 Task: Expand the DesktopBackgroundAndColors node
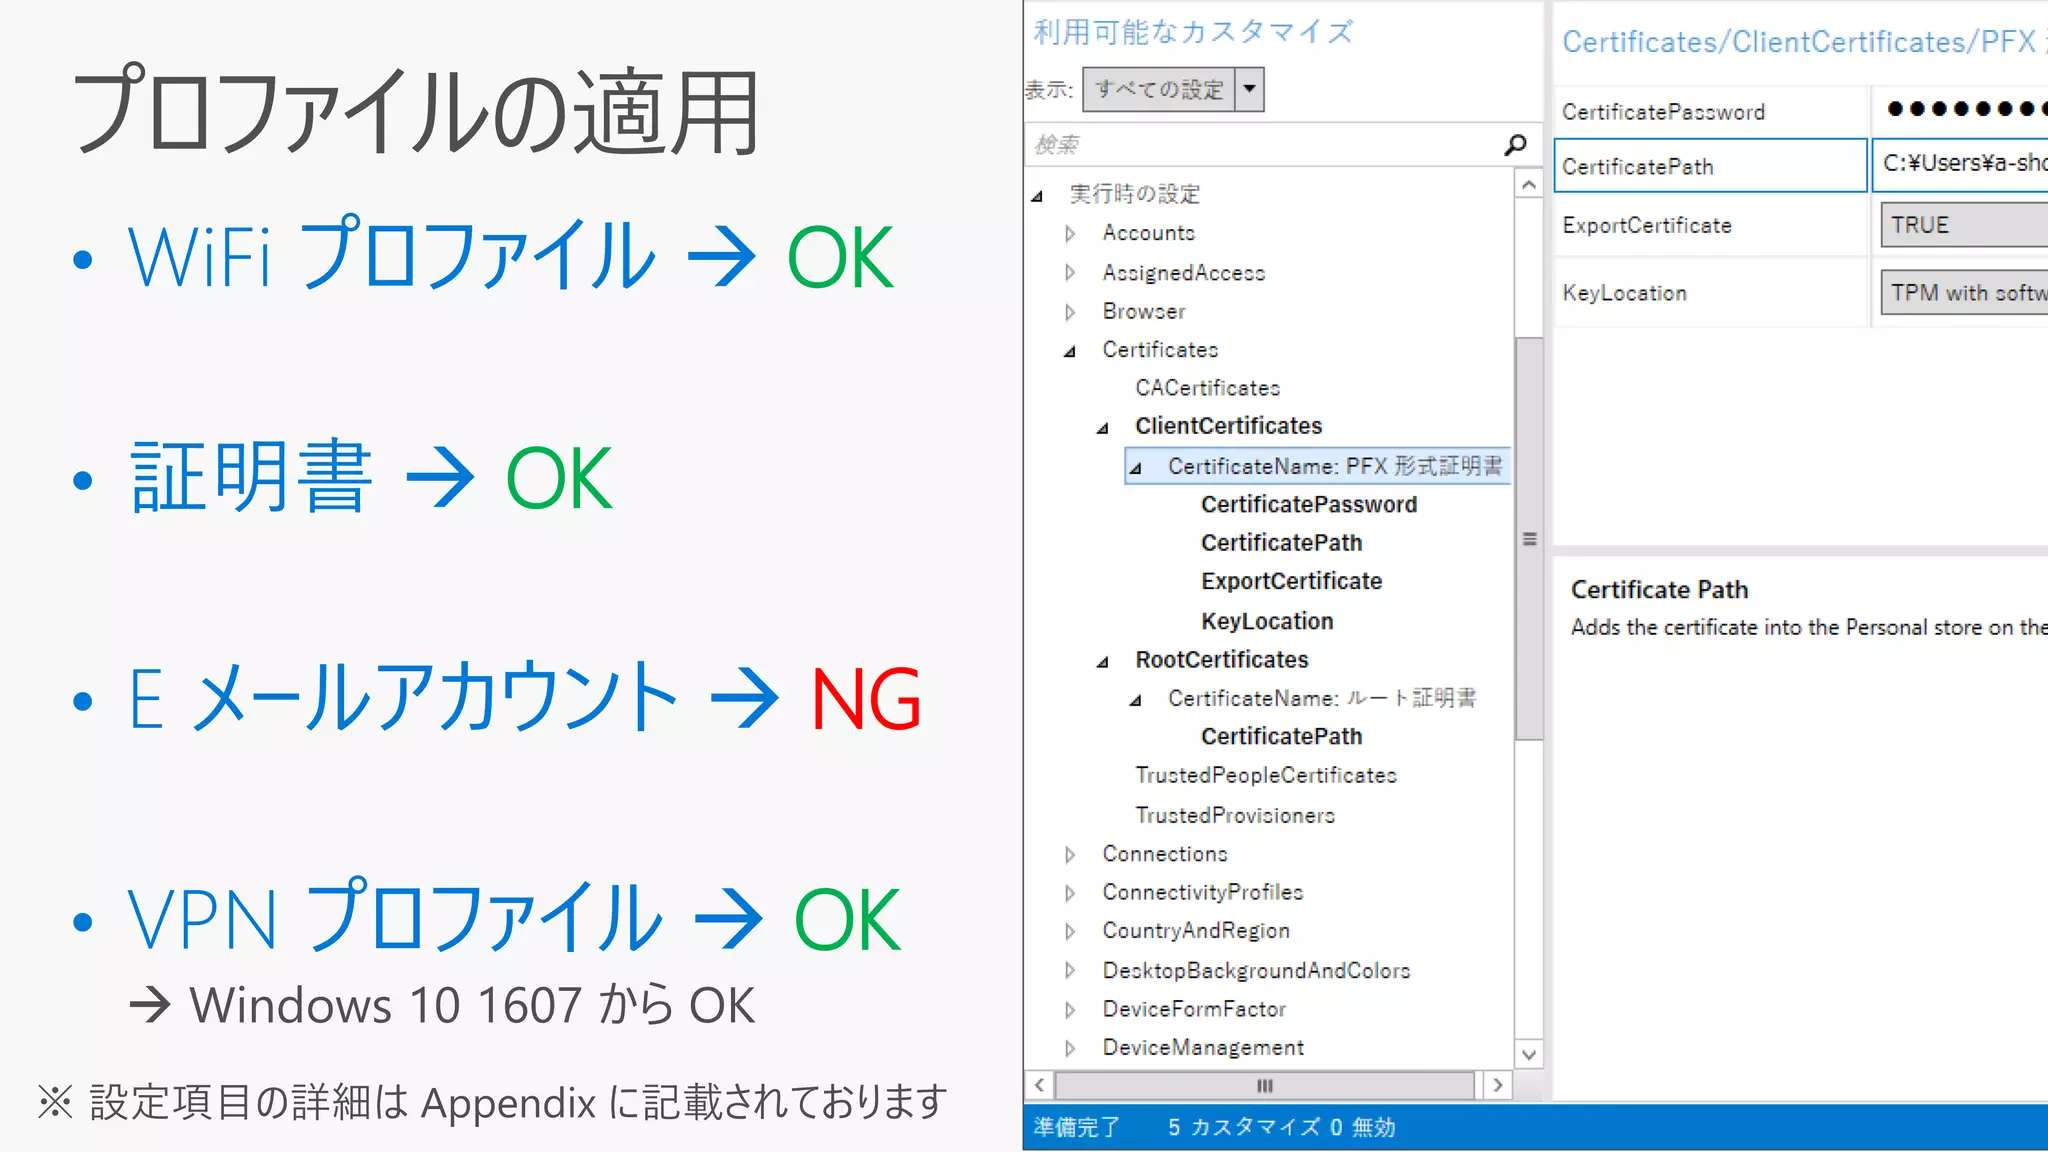pyautogui.click(x=1070, y=970)
